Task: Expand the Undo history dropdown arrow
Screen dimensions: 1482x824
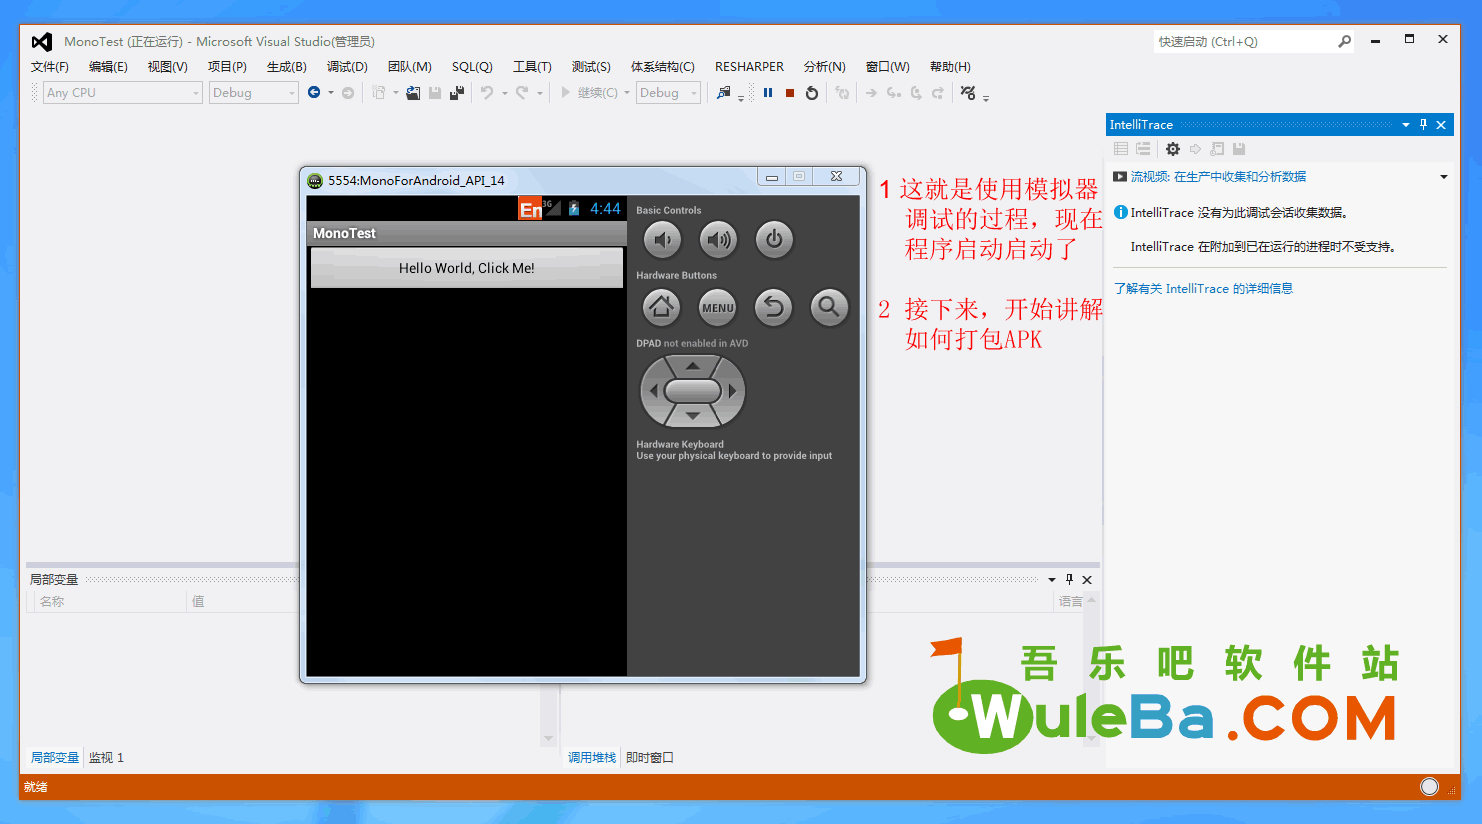Action: pyautogui.click(x=505, y=93)
